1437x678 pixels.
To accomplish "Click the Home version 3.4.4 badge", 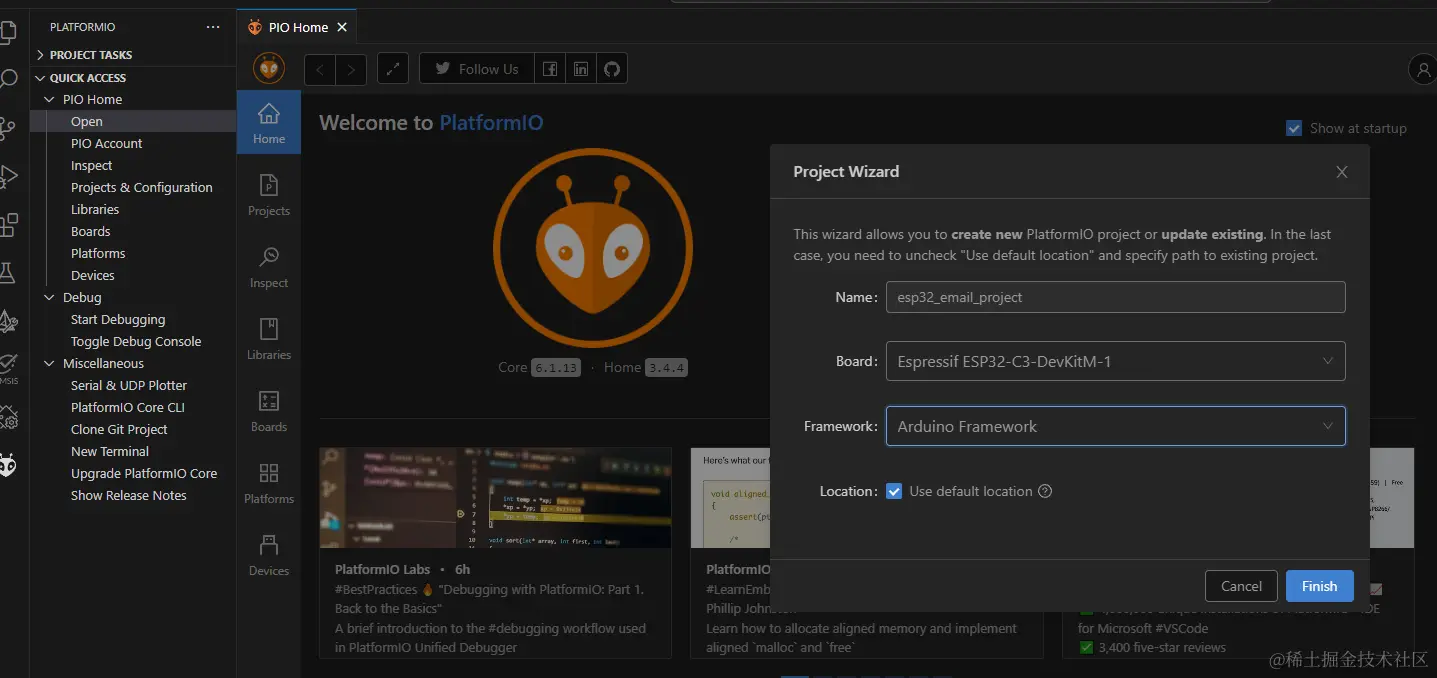I will pos(666,367).
